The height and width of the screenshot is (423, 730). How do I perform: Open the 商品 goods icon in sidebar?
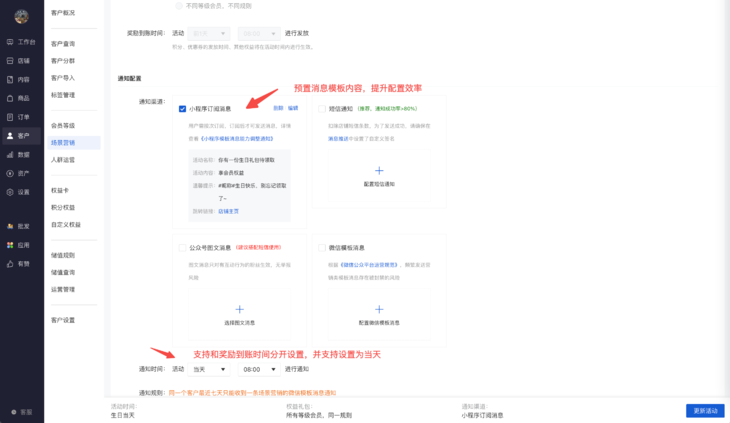[x=10, y=98]
